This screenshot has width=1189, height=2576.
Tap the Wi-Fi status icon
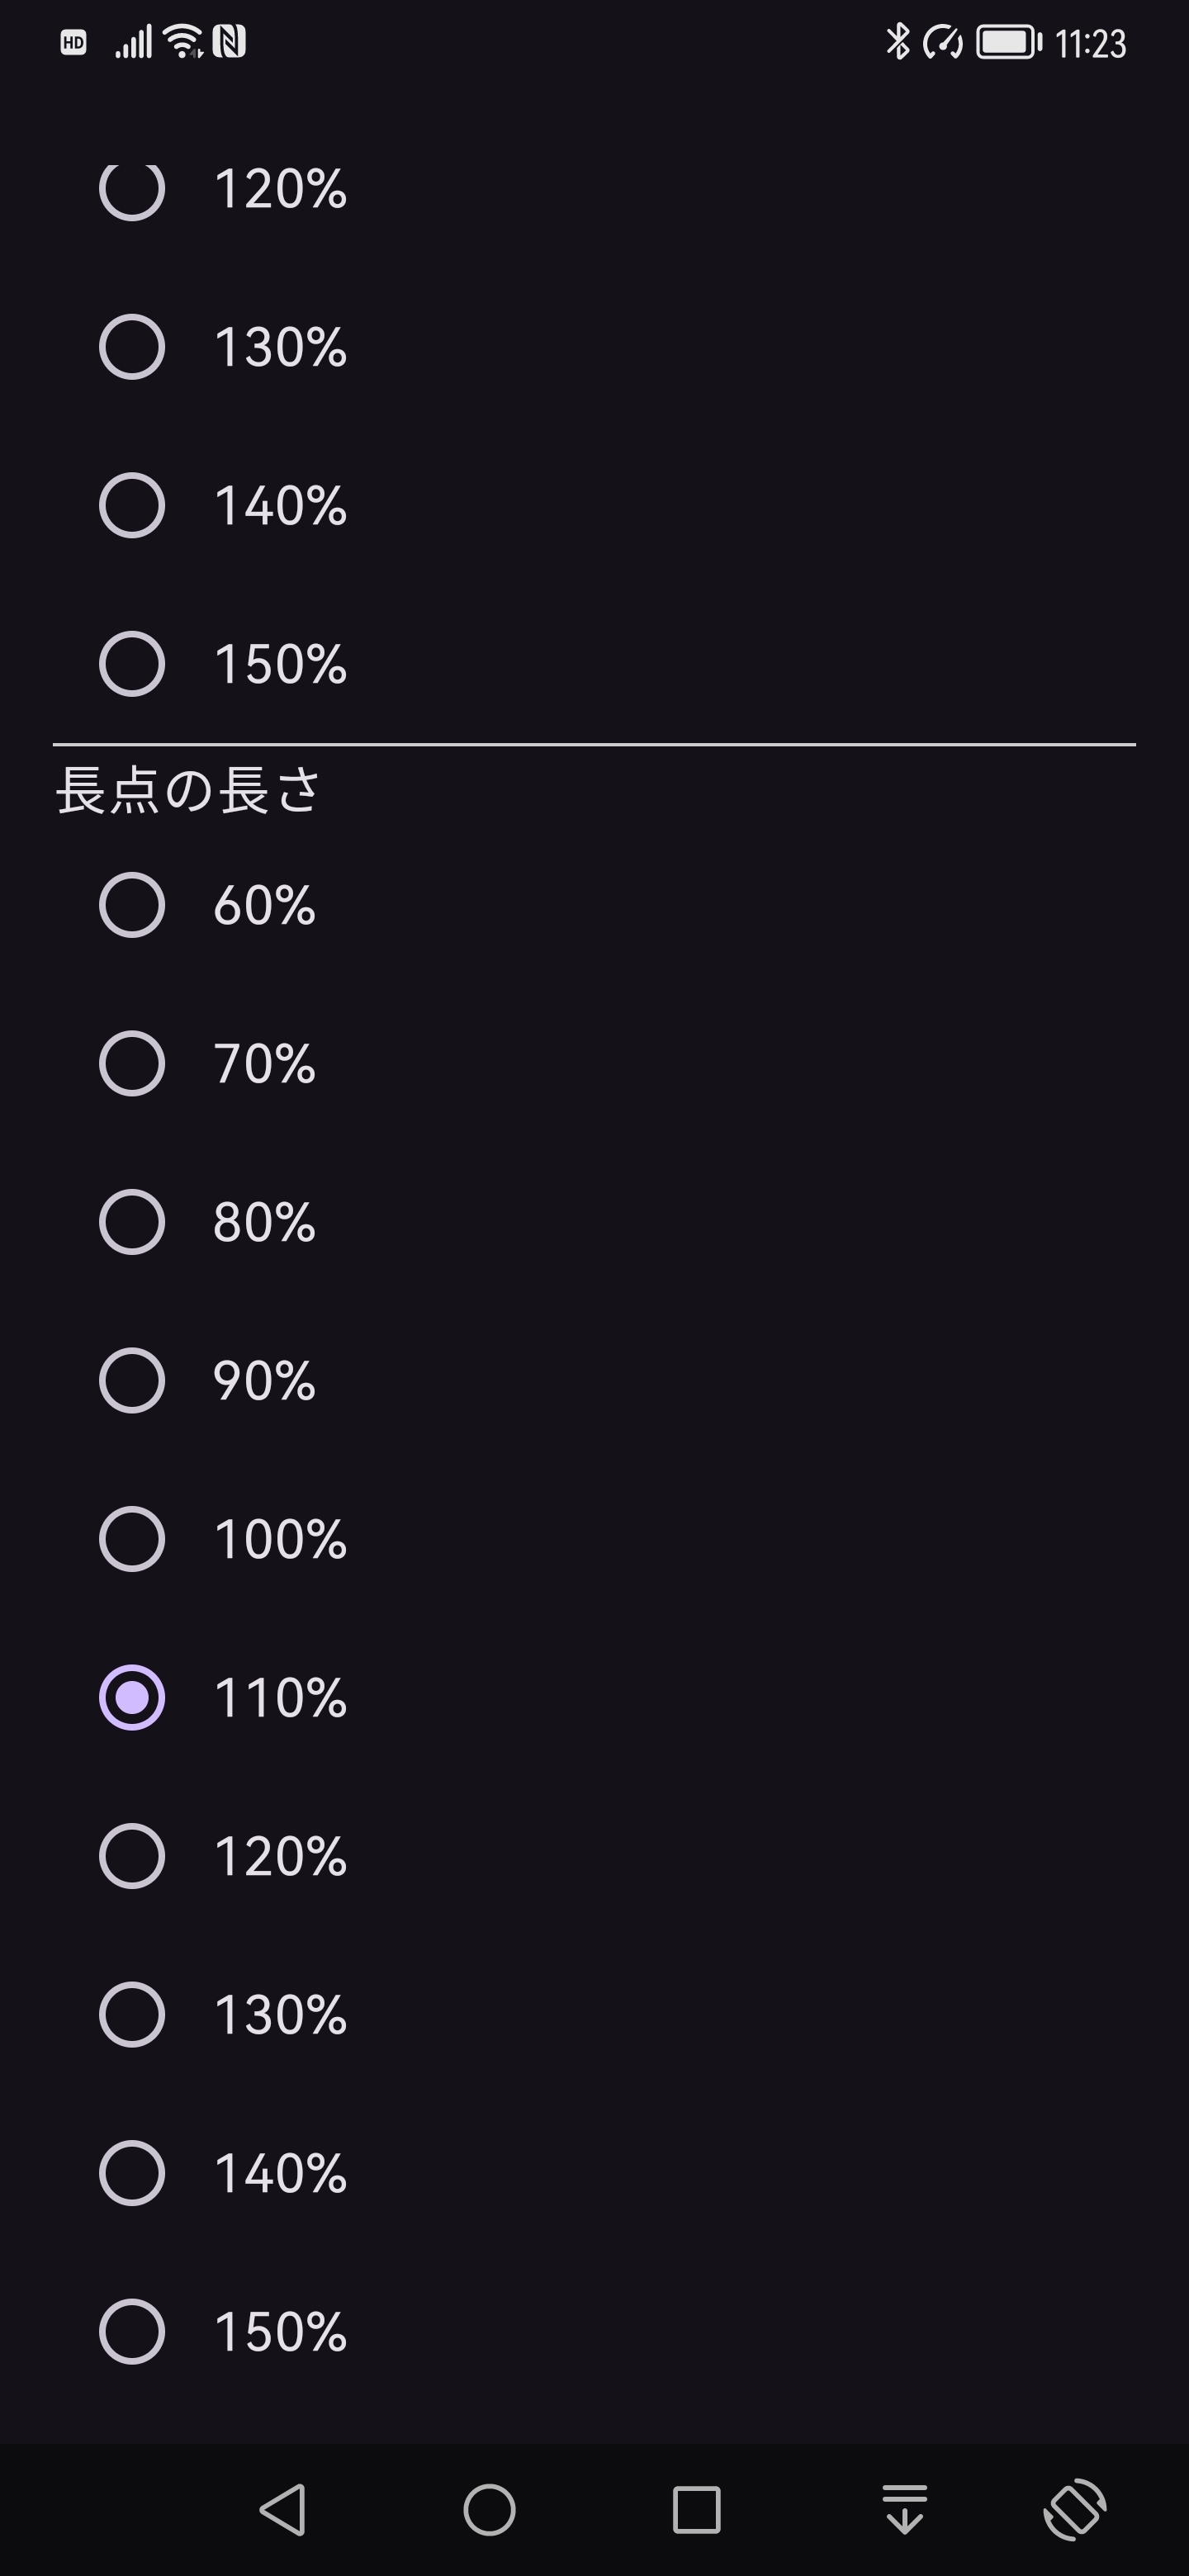coord(184,42)
